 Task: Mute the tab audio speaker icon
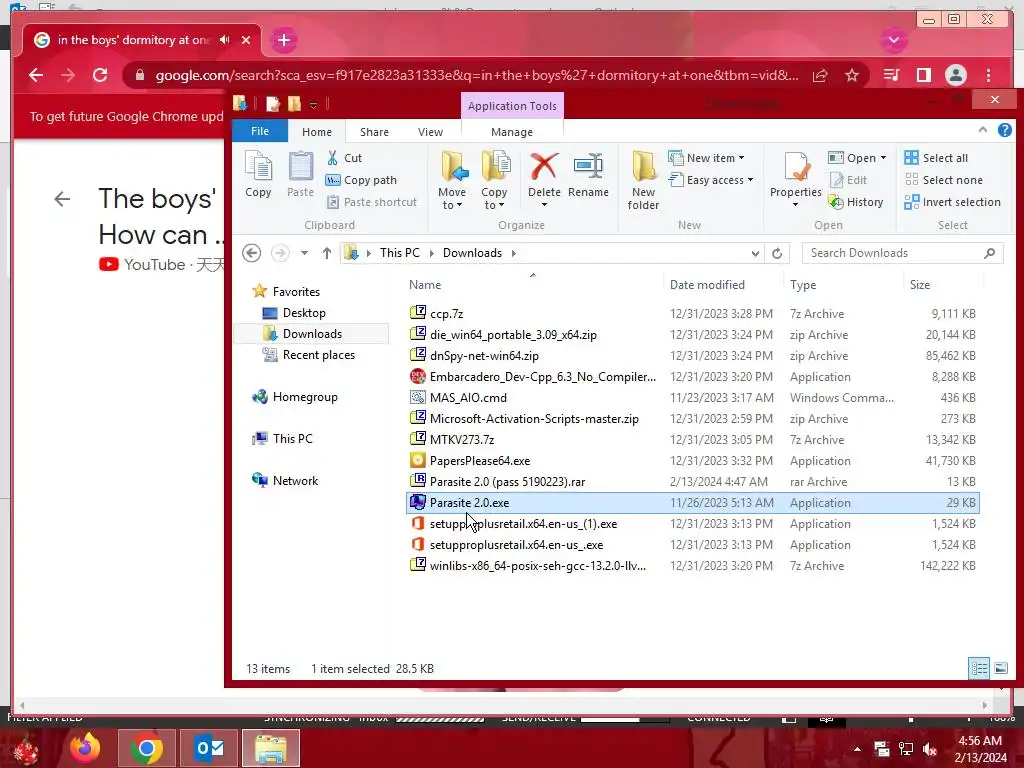click(225, 40)
